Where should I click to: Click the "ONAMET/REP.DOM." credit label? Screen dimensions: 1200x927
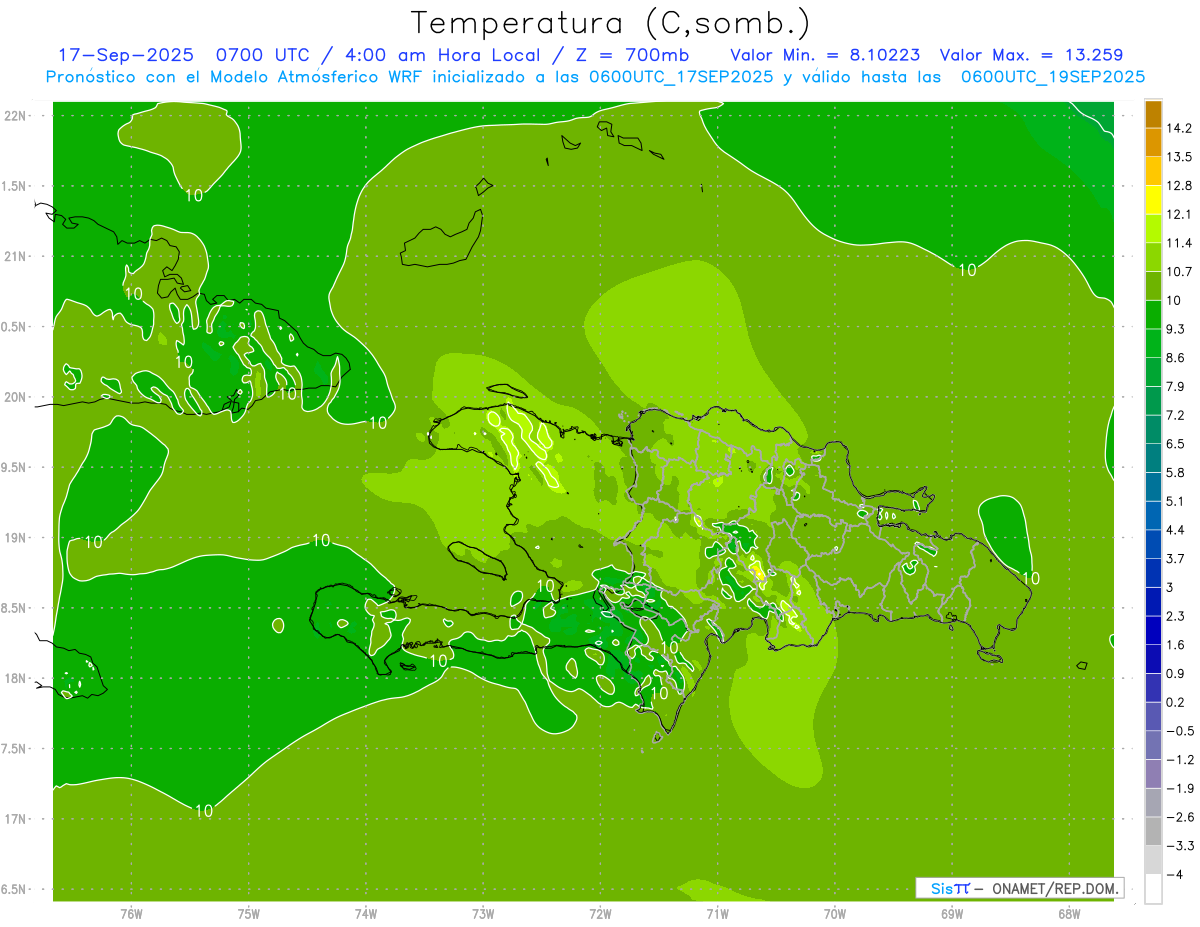click(x=1056, y=888)
